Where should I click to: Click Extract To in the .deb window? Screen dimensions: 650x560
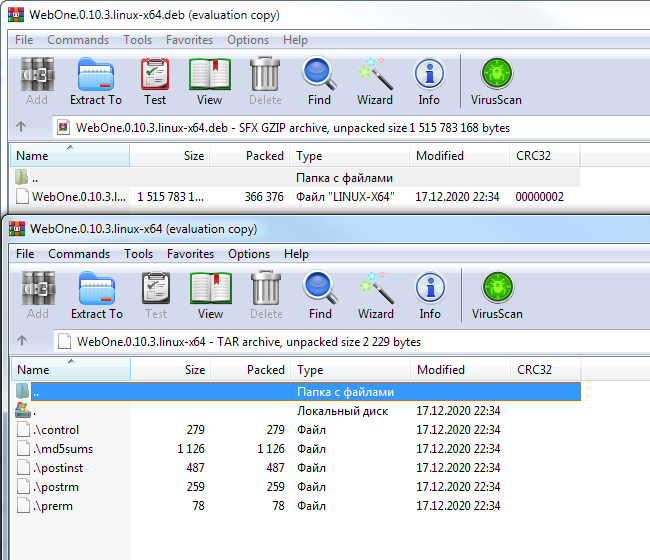point(96,82)
